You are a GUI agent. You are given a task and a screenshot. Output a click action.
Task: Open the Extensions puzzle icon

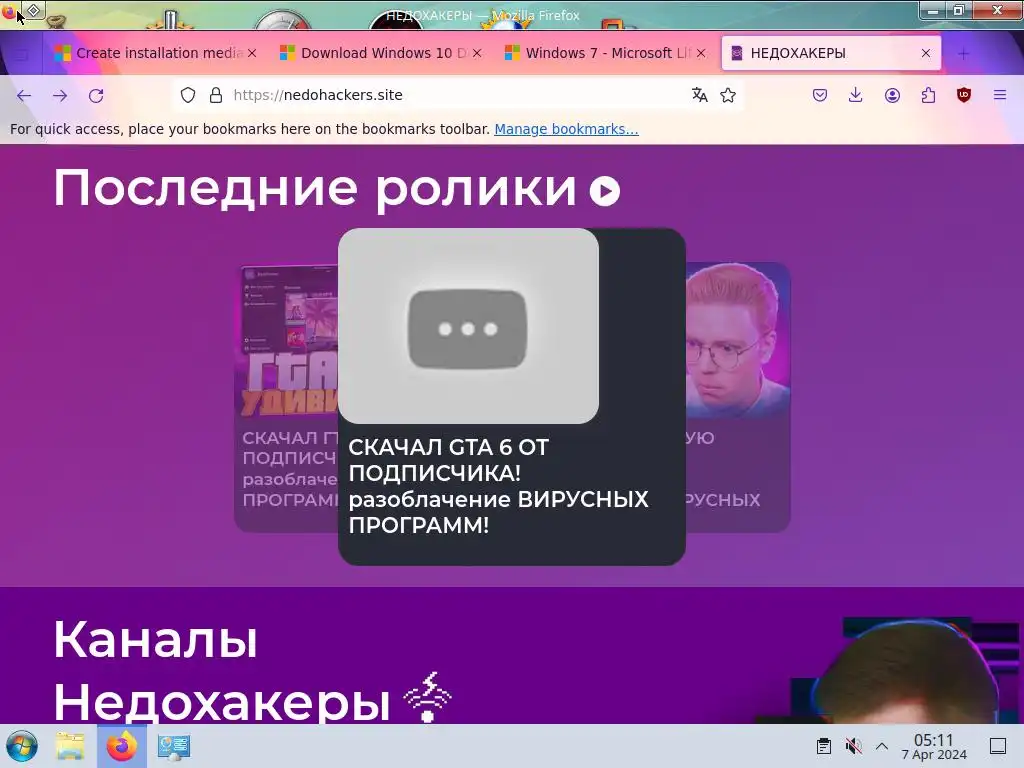click(x=928, y=95)
